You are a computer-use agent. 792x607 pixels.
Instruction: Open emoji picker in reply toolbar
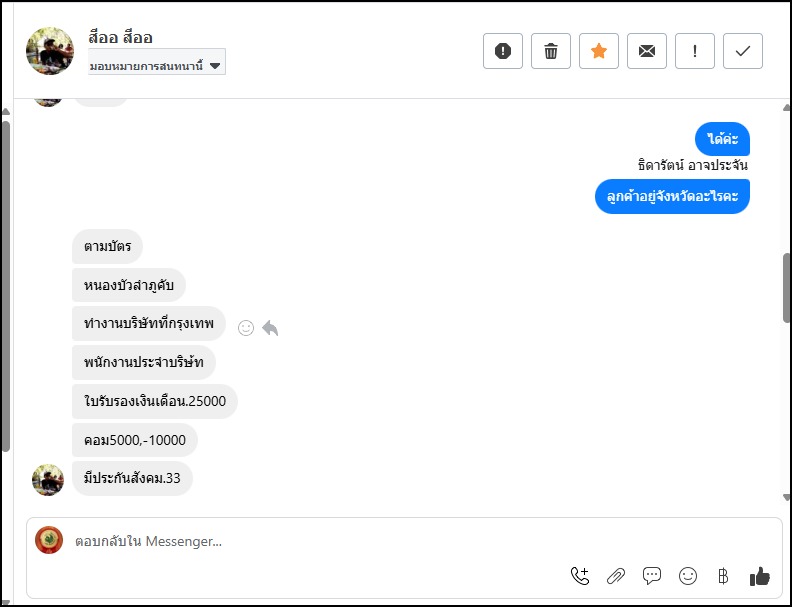[x=688, y=575]
